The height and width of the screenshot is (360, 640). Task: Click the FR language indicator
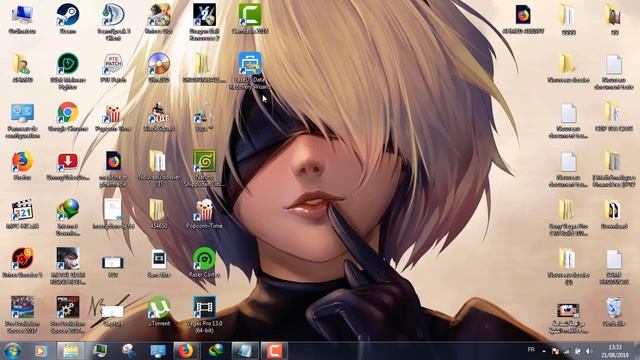[531, 350]
